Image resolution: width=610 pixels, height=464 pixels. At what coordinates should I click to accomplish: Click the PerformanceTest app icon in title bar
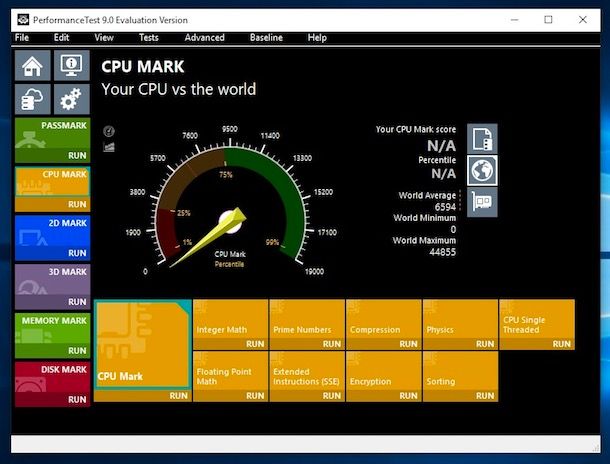(23, 19)
